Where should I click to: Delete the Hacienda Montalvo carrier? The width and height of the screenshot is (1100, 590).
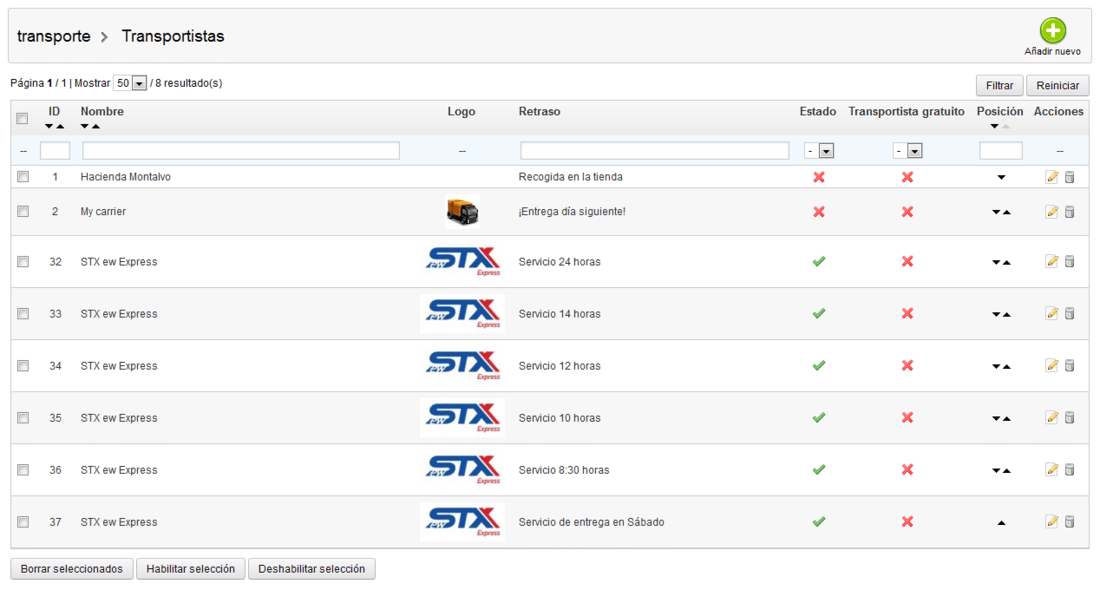coord(1069,177)
